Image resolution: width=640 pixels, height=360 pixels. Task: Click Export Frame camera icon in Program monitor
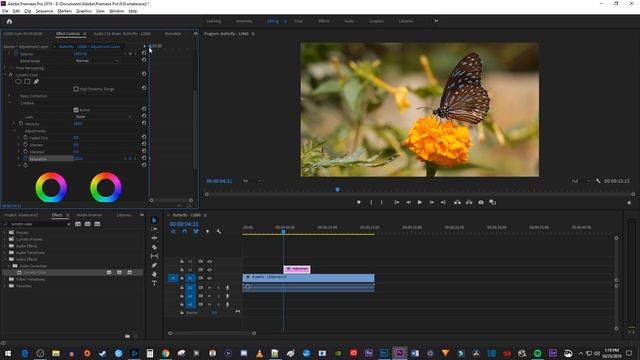(481, 202)
